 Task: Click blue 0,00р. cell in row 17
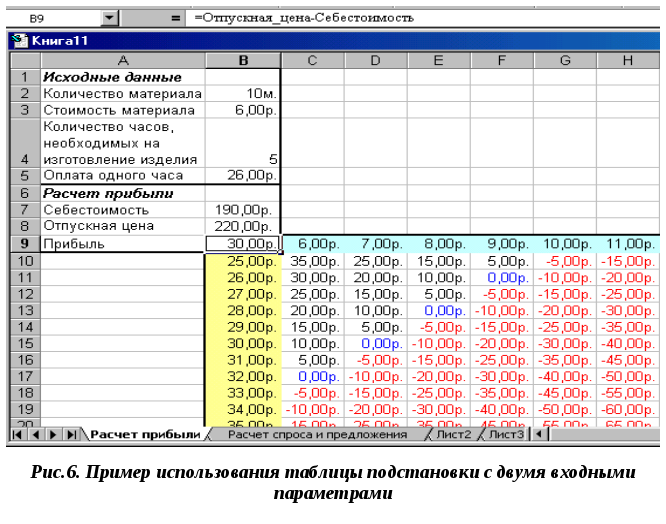click(313, 376)
